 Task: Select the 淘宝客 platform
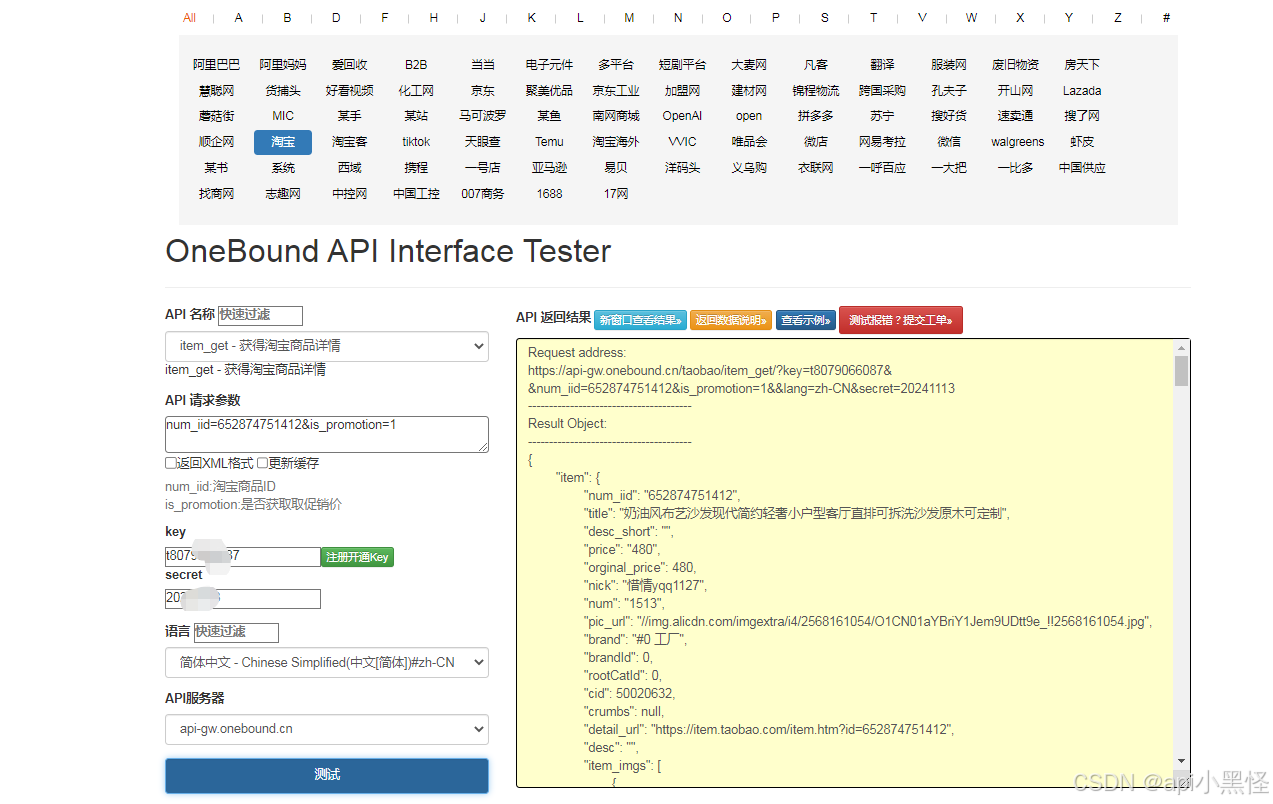[x=350, y=142]
